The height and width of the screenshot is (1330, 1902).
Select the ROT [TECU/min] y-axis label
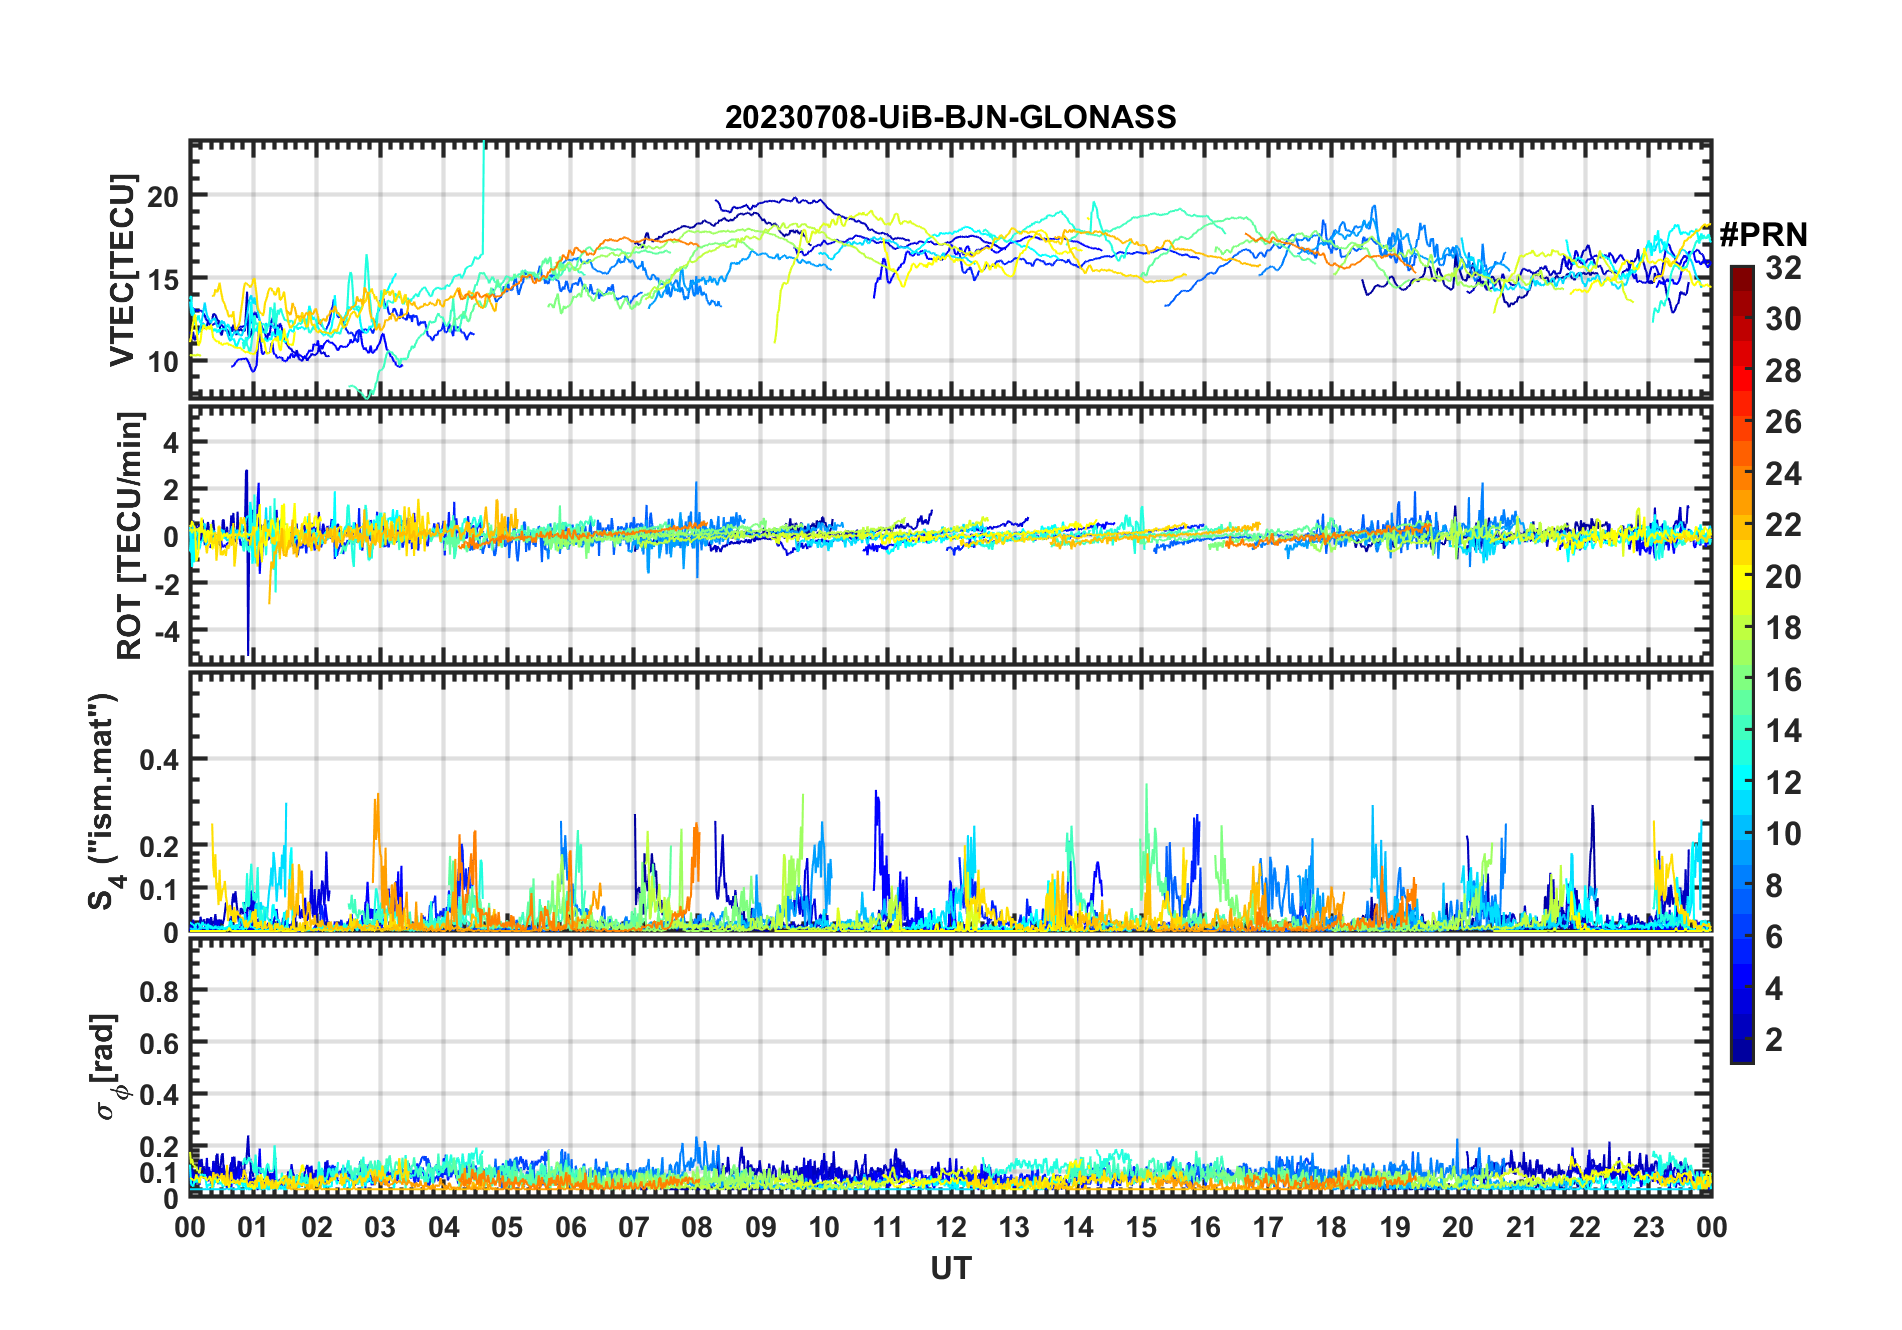(x=130, y=536)
